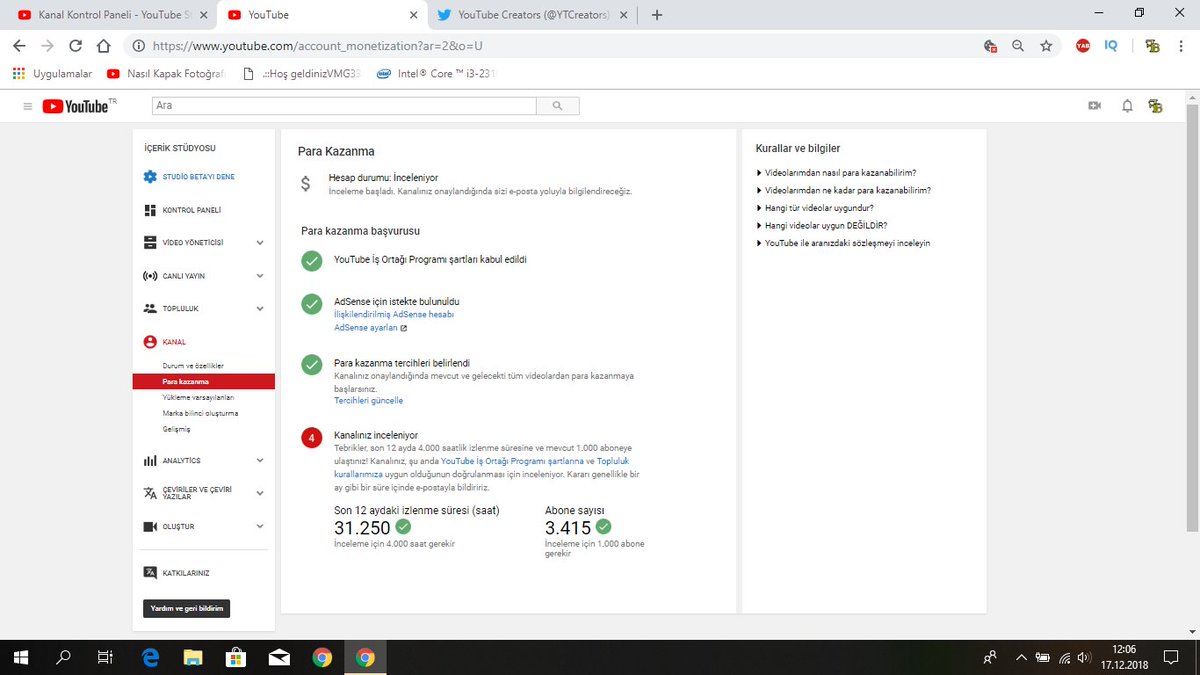Expand the Canlı Yayın section chevron
Screen dimensions: 1200x675
[260, 275]
